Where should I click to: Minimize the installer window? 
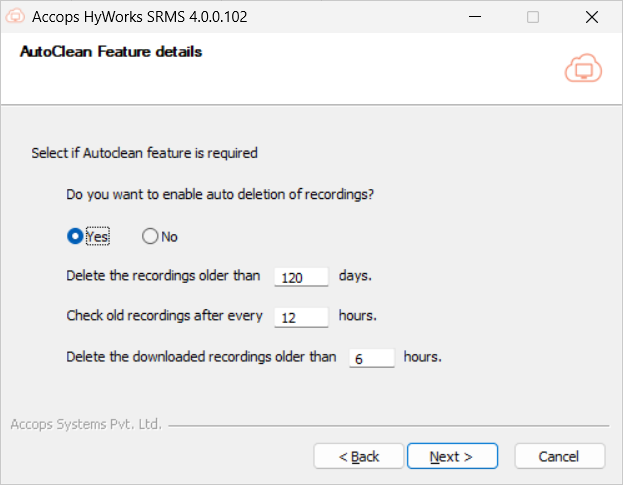[x=487, y=17]
